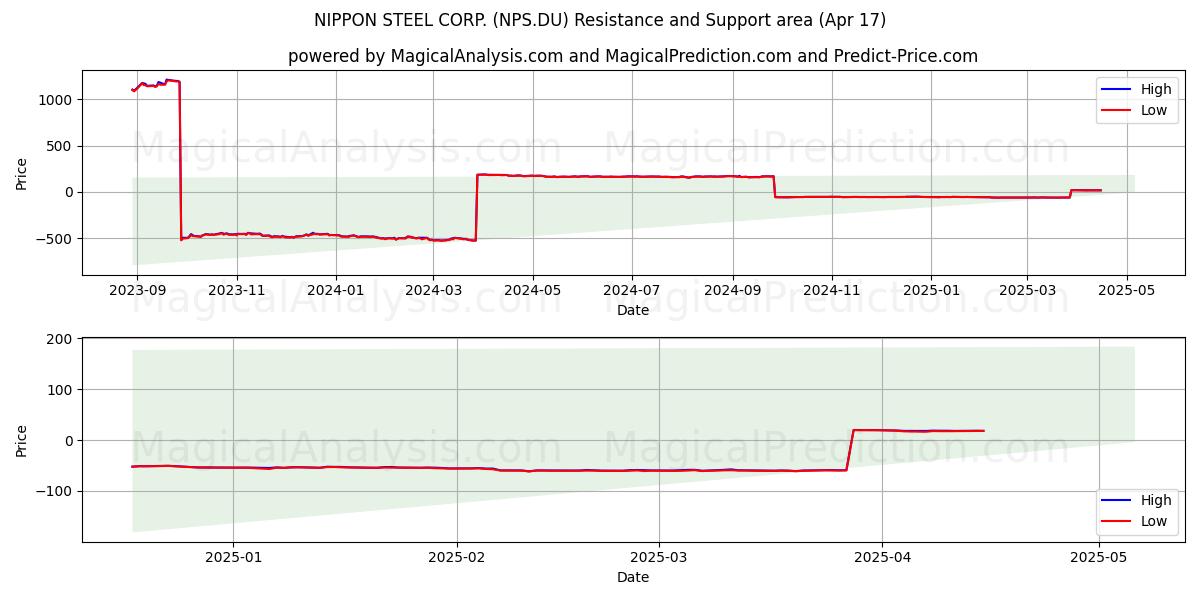Click the bottom chart x-axis label '2025-02'
This screenshot has width=1200, height=600.
click(457, 559)
